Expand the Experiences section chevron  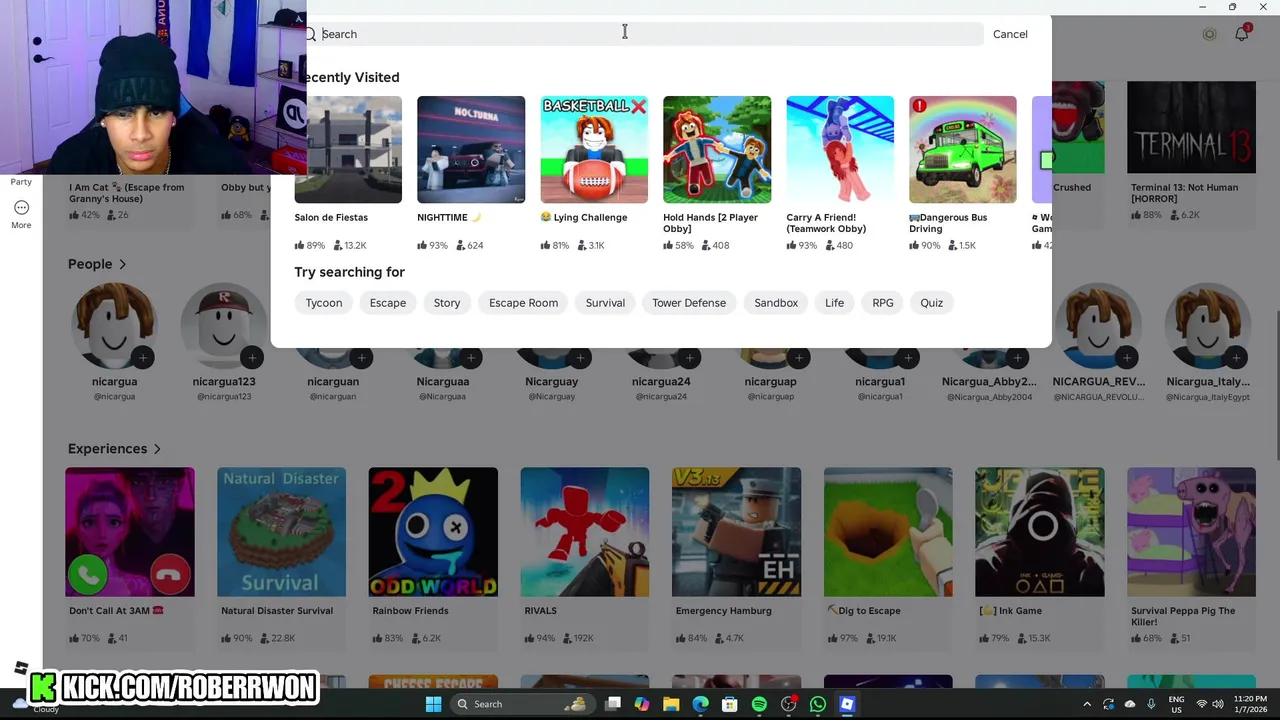pyautogui.click(x=157, y=449)
